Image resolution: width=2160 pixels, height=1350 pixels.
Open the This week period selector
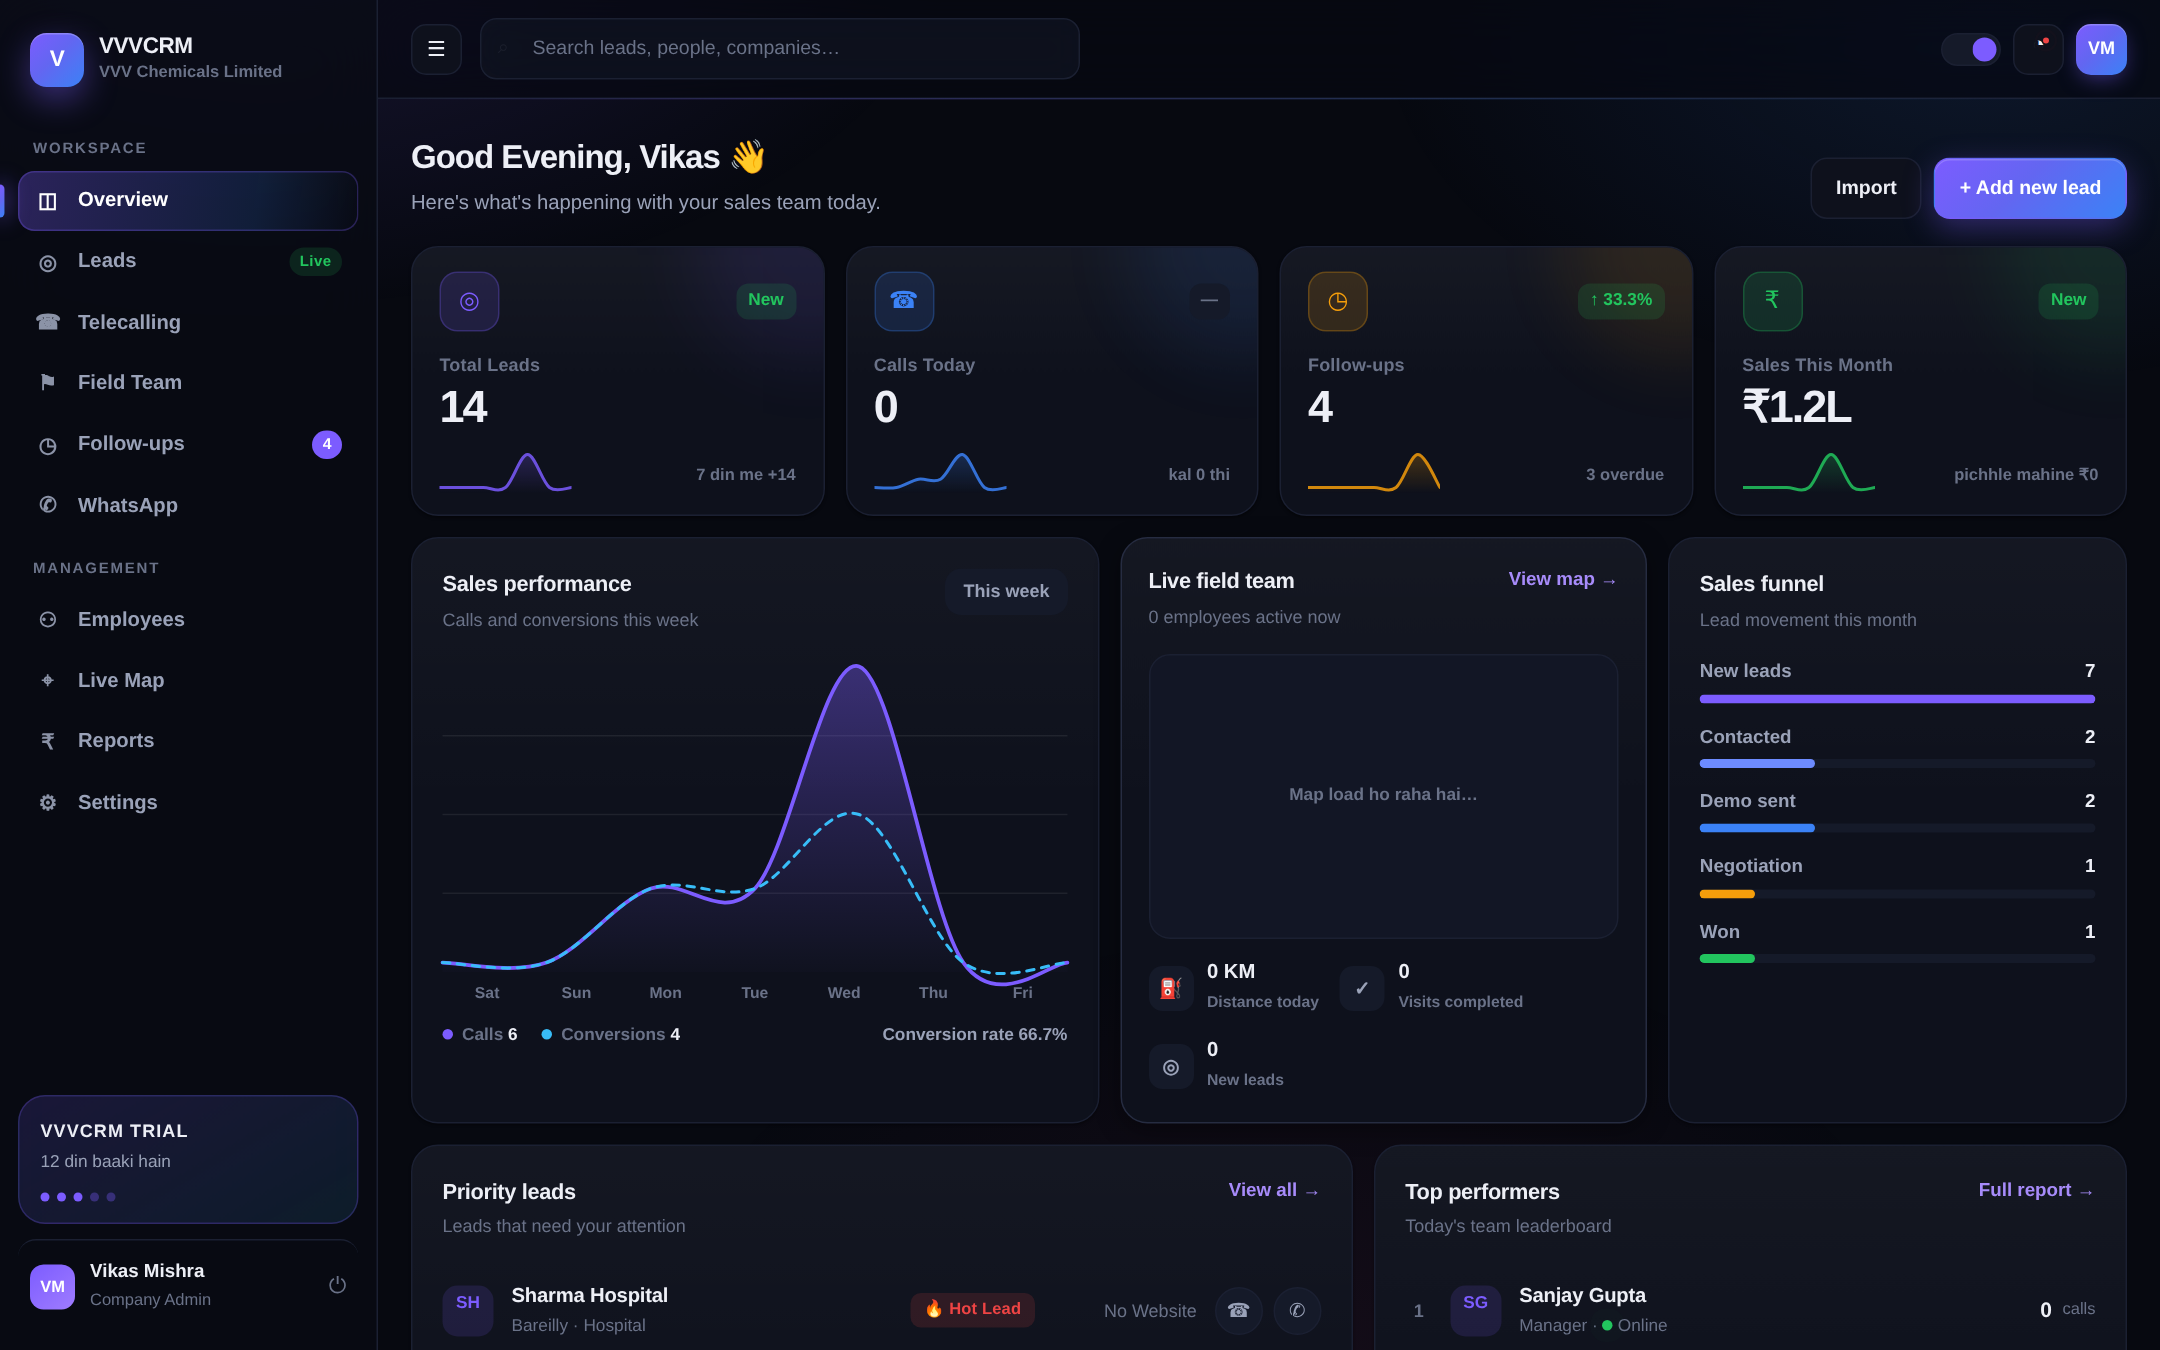1006,591
